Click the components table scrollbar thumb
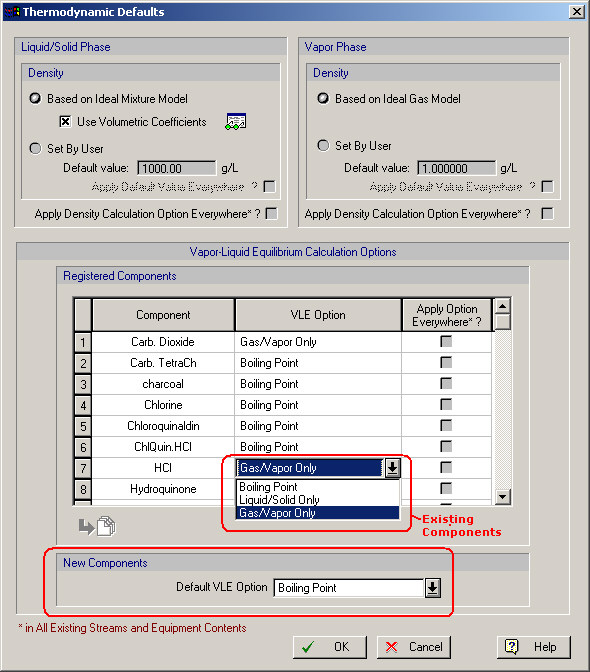The image size is (590, 672). point(502,322)
